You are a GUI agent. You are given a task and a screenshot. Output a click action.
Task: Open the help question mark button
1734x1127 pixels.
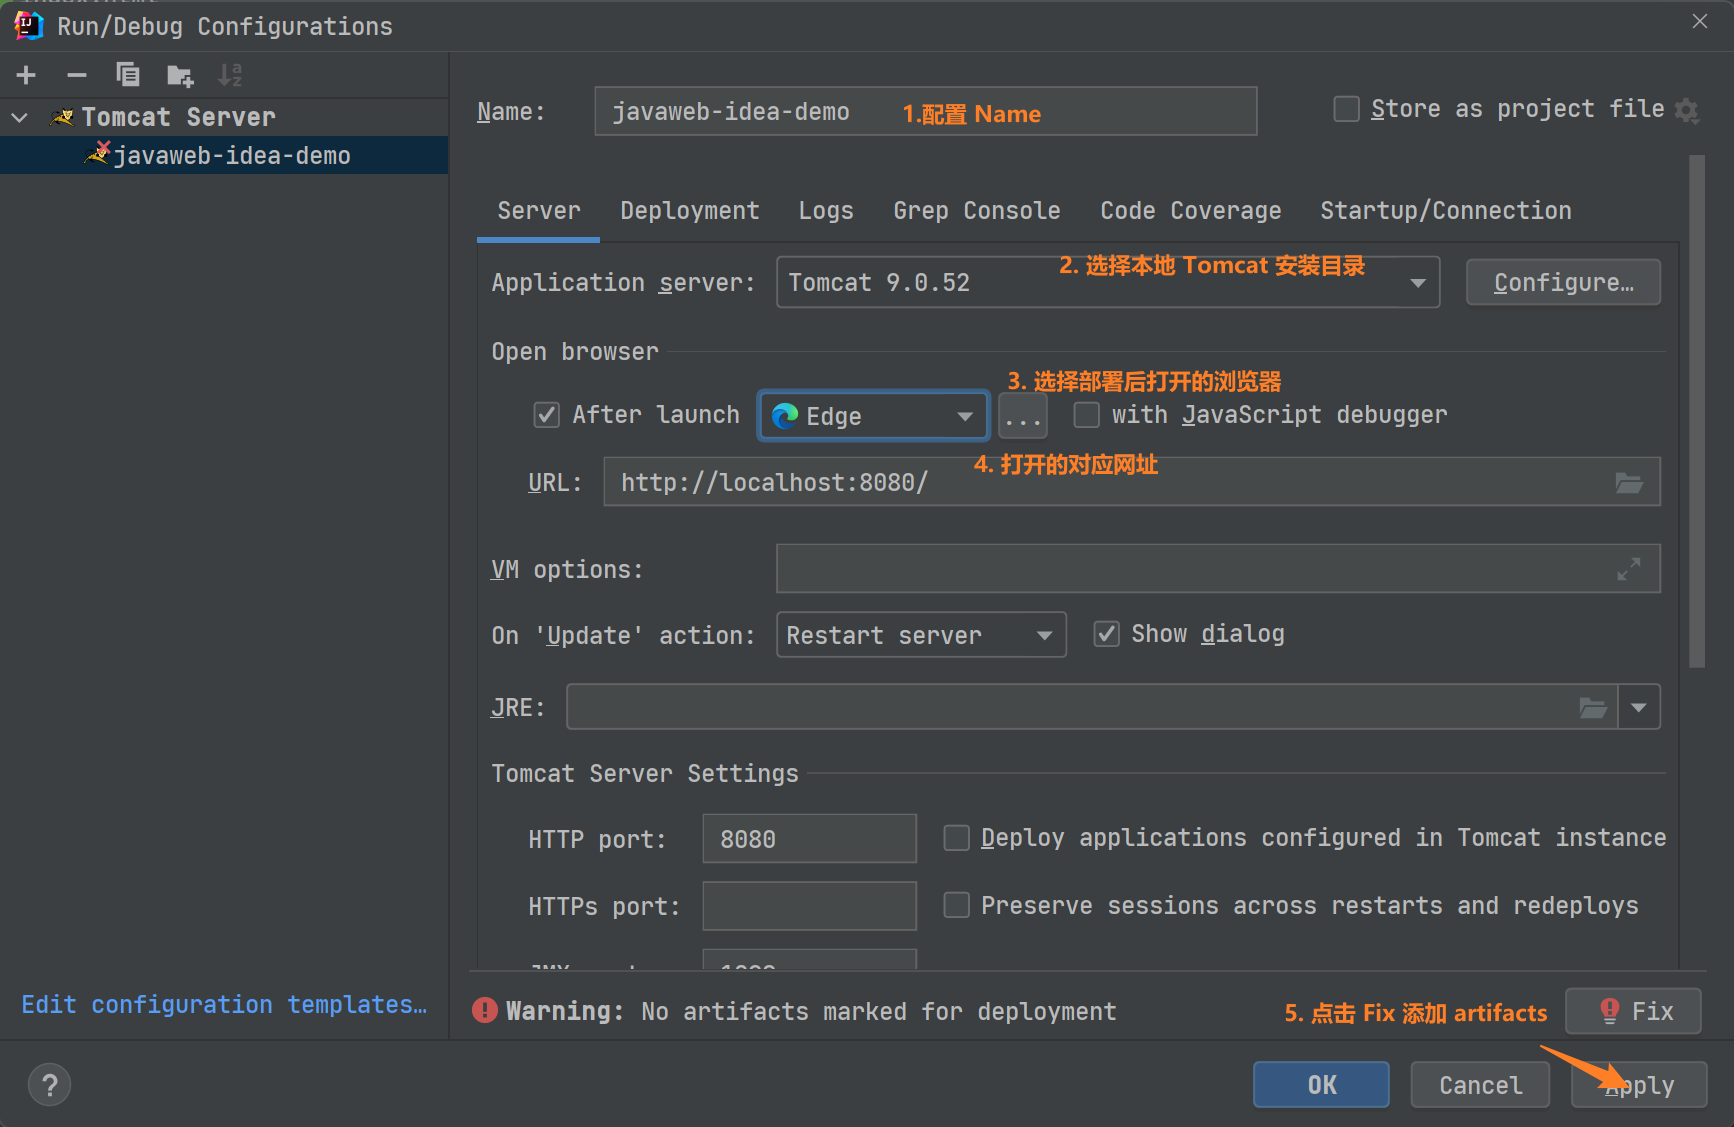(x=49, y=1085)
